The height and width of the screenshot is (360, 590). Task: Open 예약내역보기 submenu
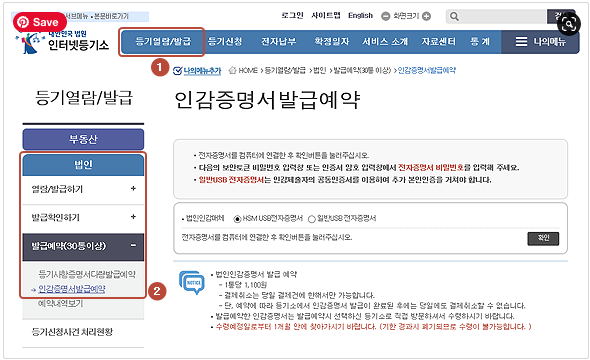click(x=61, y=303)
